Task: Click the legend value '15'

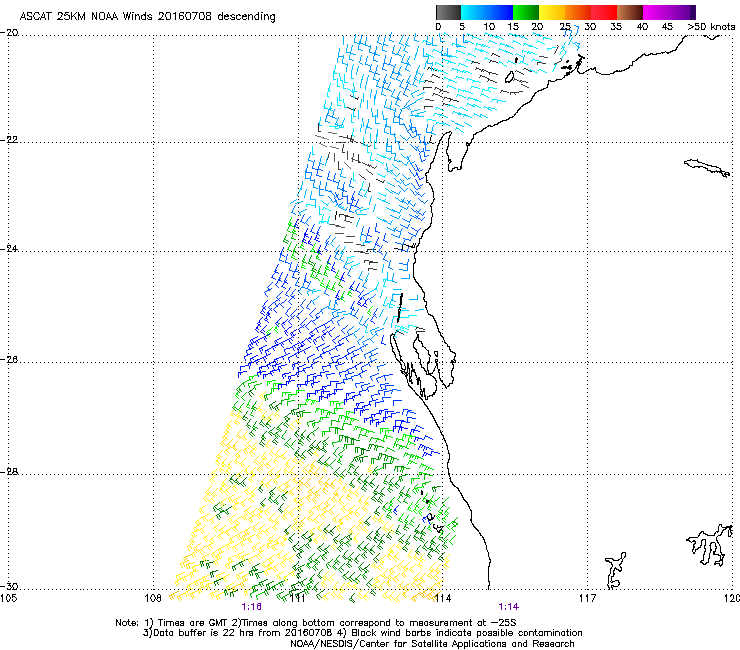Action: [x=513, y=27]
